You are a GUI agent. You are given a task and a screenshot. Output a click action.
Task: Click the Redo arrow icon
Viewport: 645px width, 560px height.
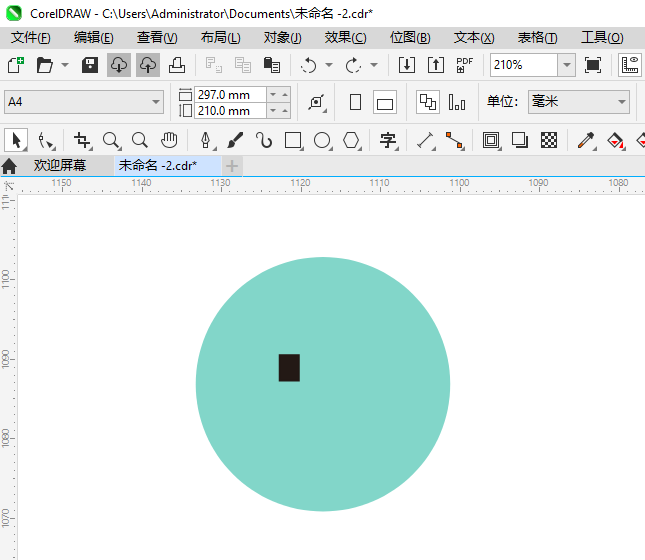pyautogui.click(x=353, y=65)
